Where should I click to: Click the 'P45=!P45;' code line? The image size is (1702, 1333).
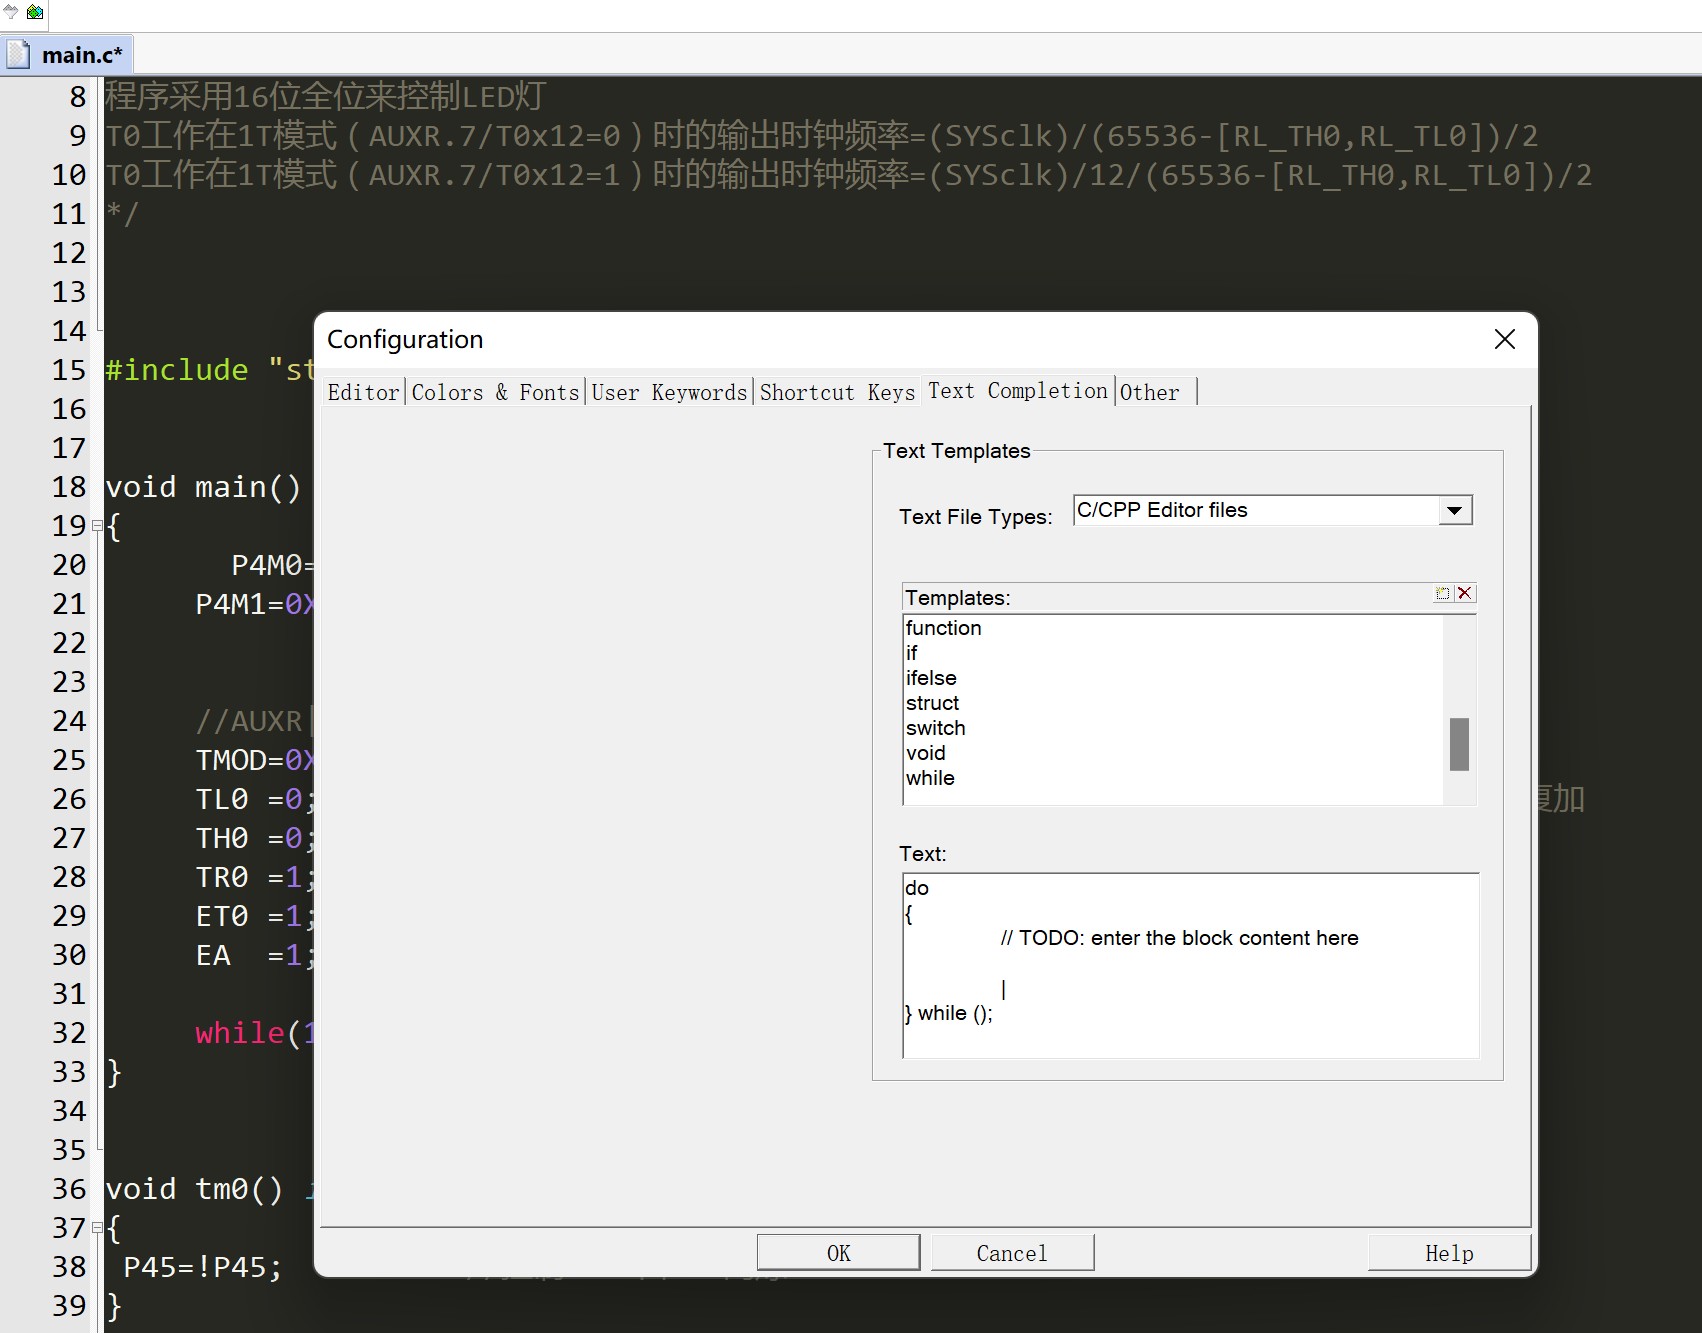click(x=203, y=1267)
